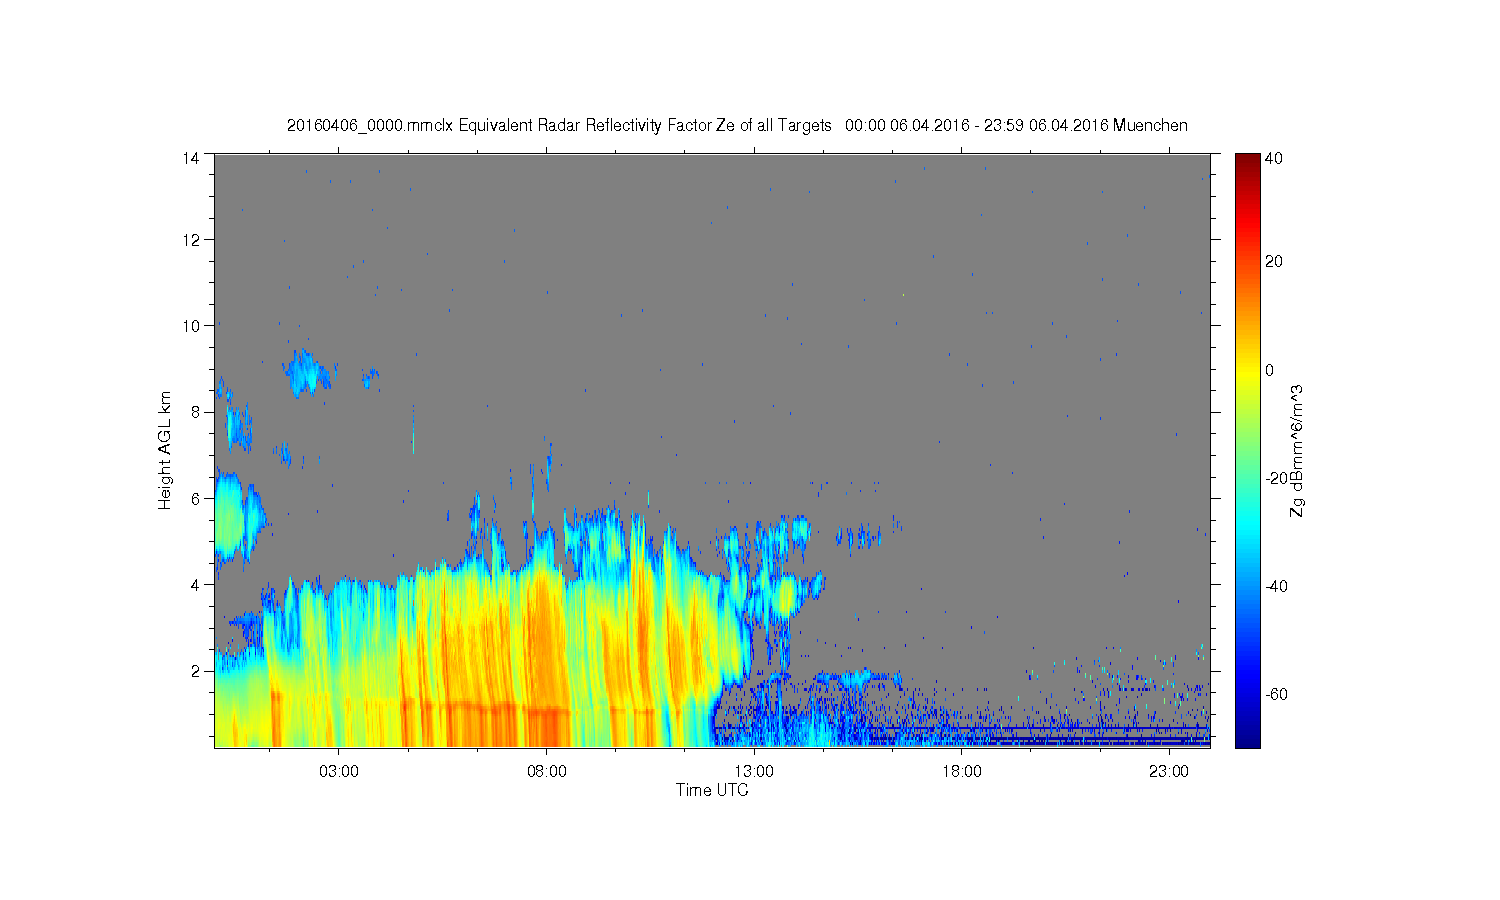Click the 'Zg dBmm^6/m^3' colorbar title

tap(1297, 450)
